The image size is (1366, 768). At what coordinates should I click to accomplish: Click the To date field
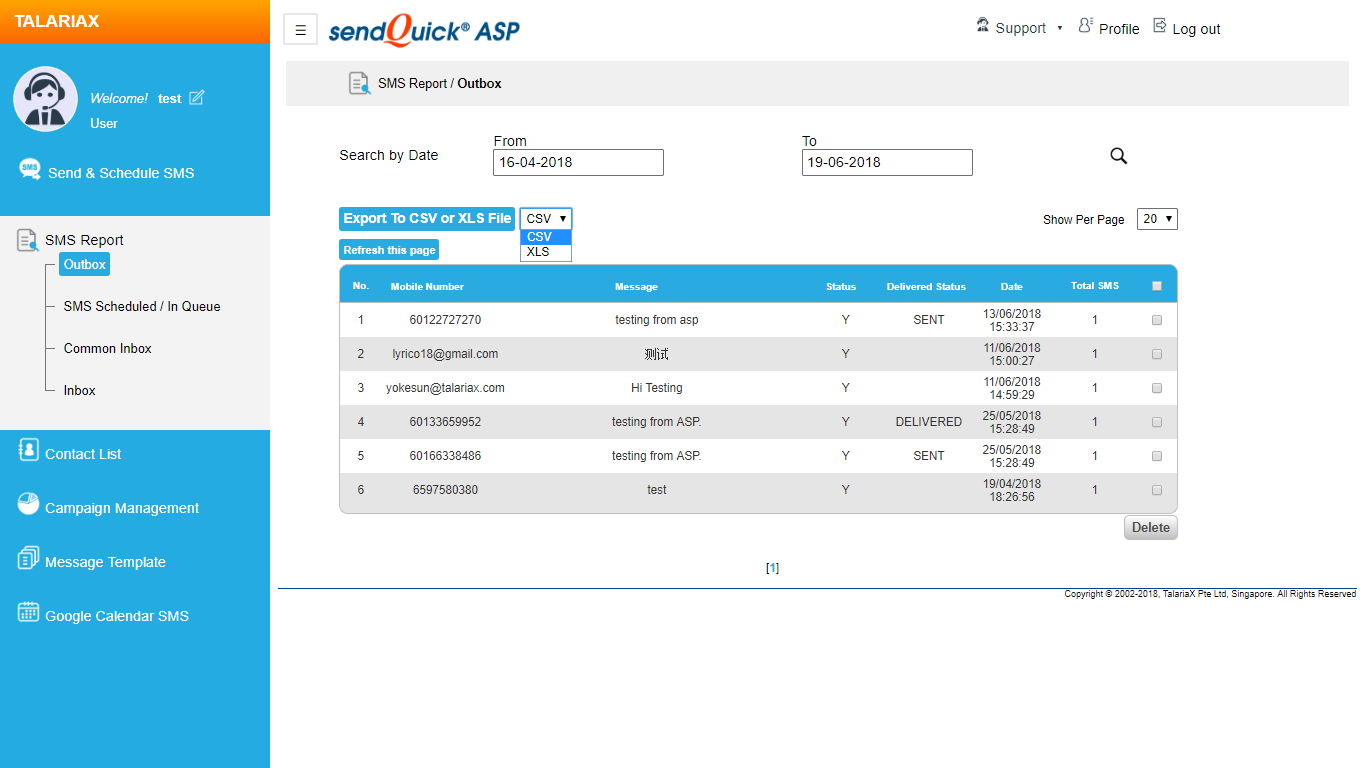tap(887, 162)
